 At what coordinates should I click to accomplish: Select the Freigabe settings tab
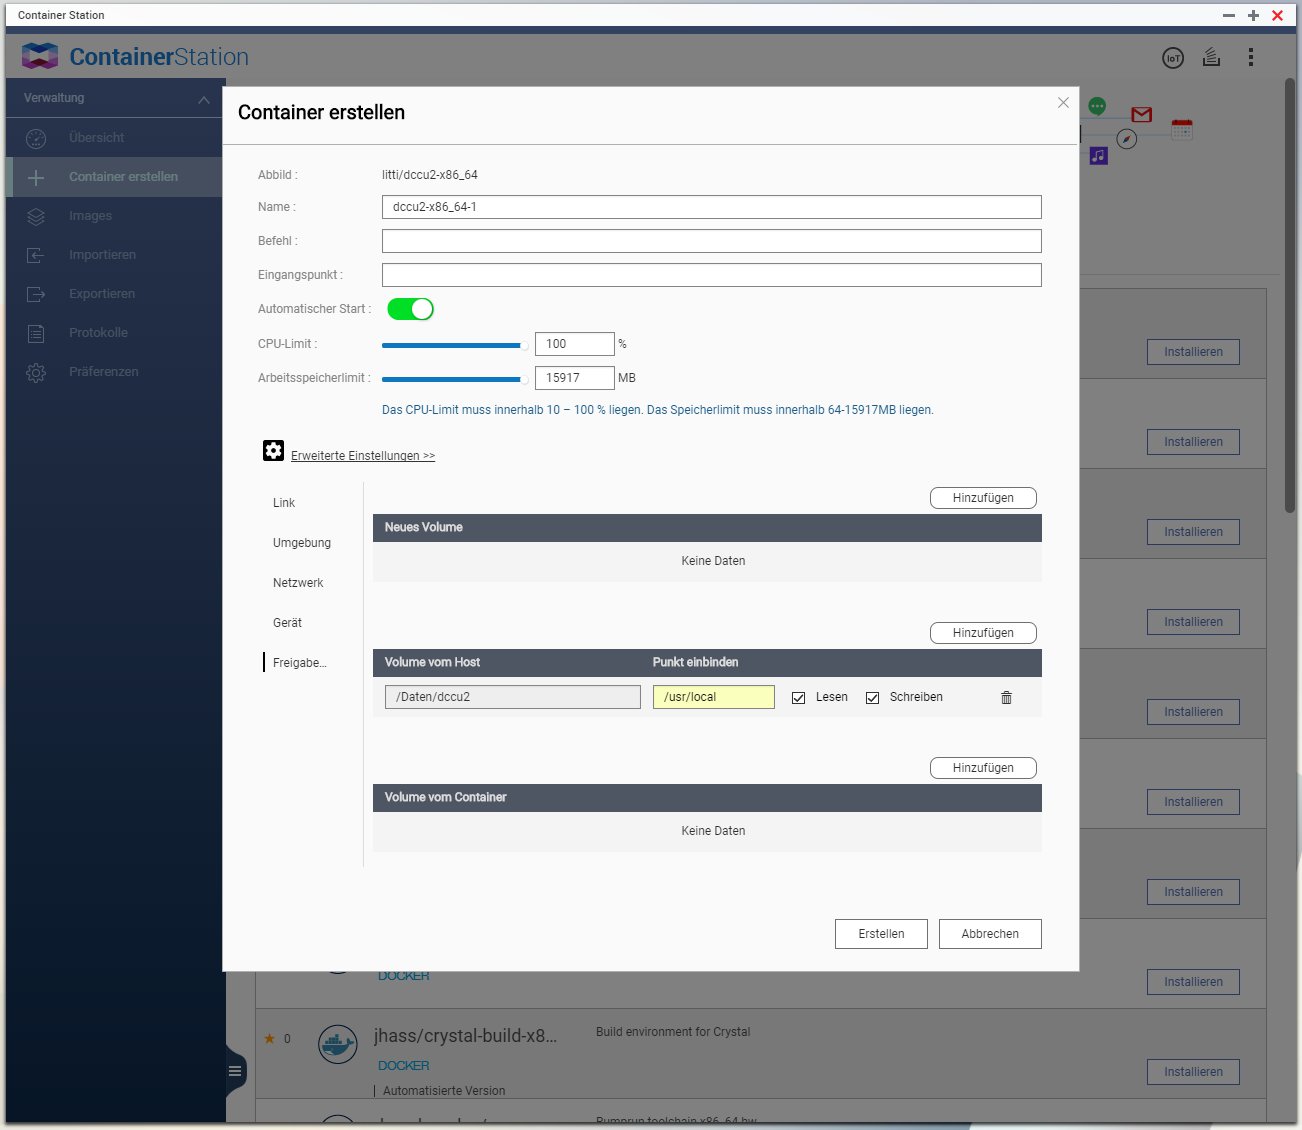[x=300, y=663]
